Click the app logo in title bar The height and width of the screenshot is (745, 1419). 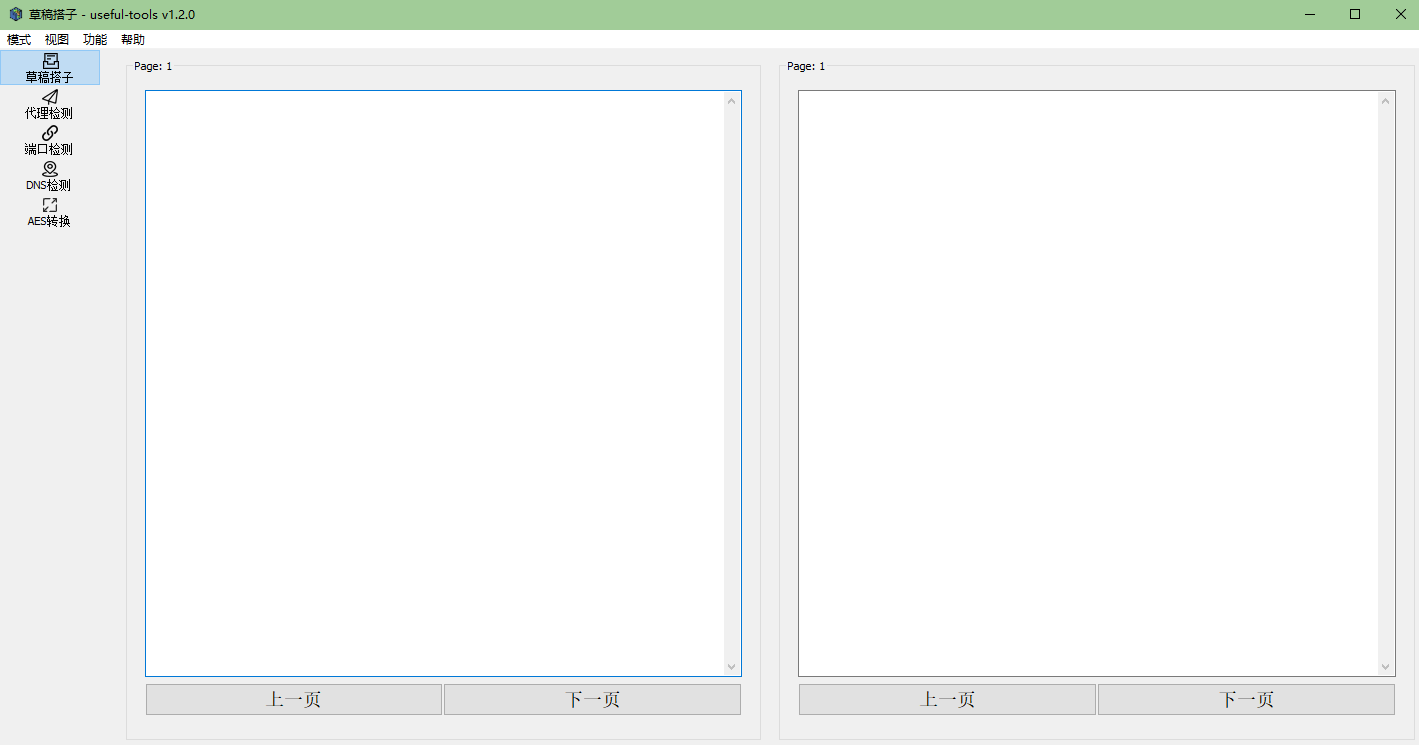[15, 14]
